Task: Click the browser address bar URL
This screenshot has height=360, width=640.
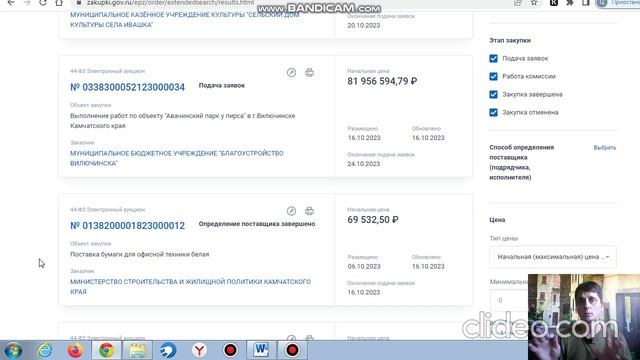Action: pos(170,3)
